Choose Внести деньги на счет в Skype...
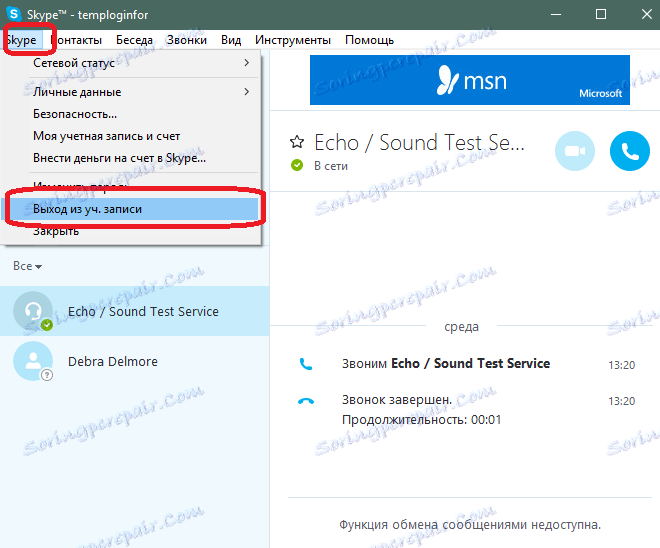Image resolution: width=660 pixels, height=548 pixels. [x=131, y=158]
